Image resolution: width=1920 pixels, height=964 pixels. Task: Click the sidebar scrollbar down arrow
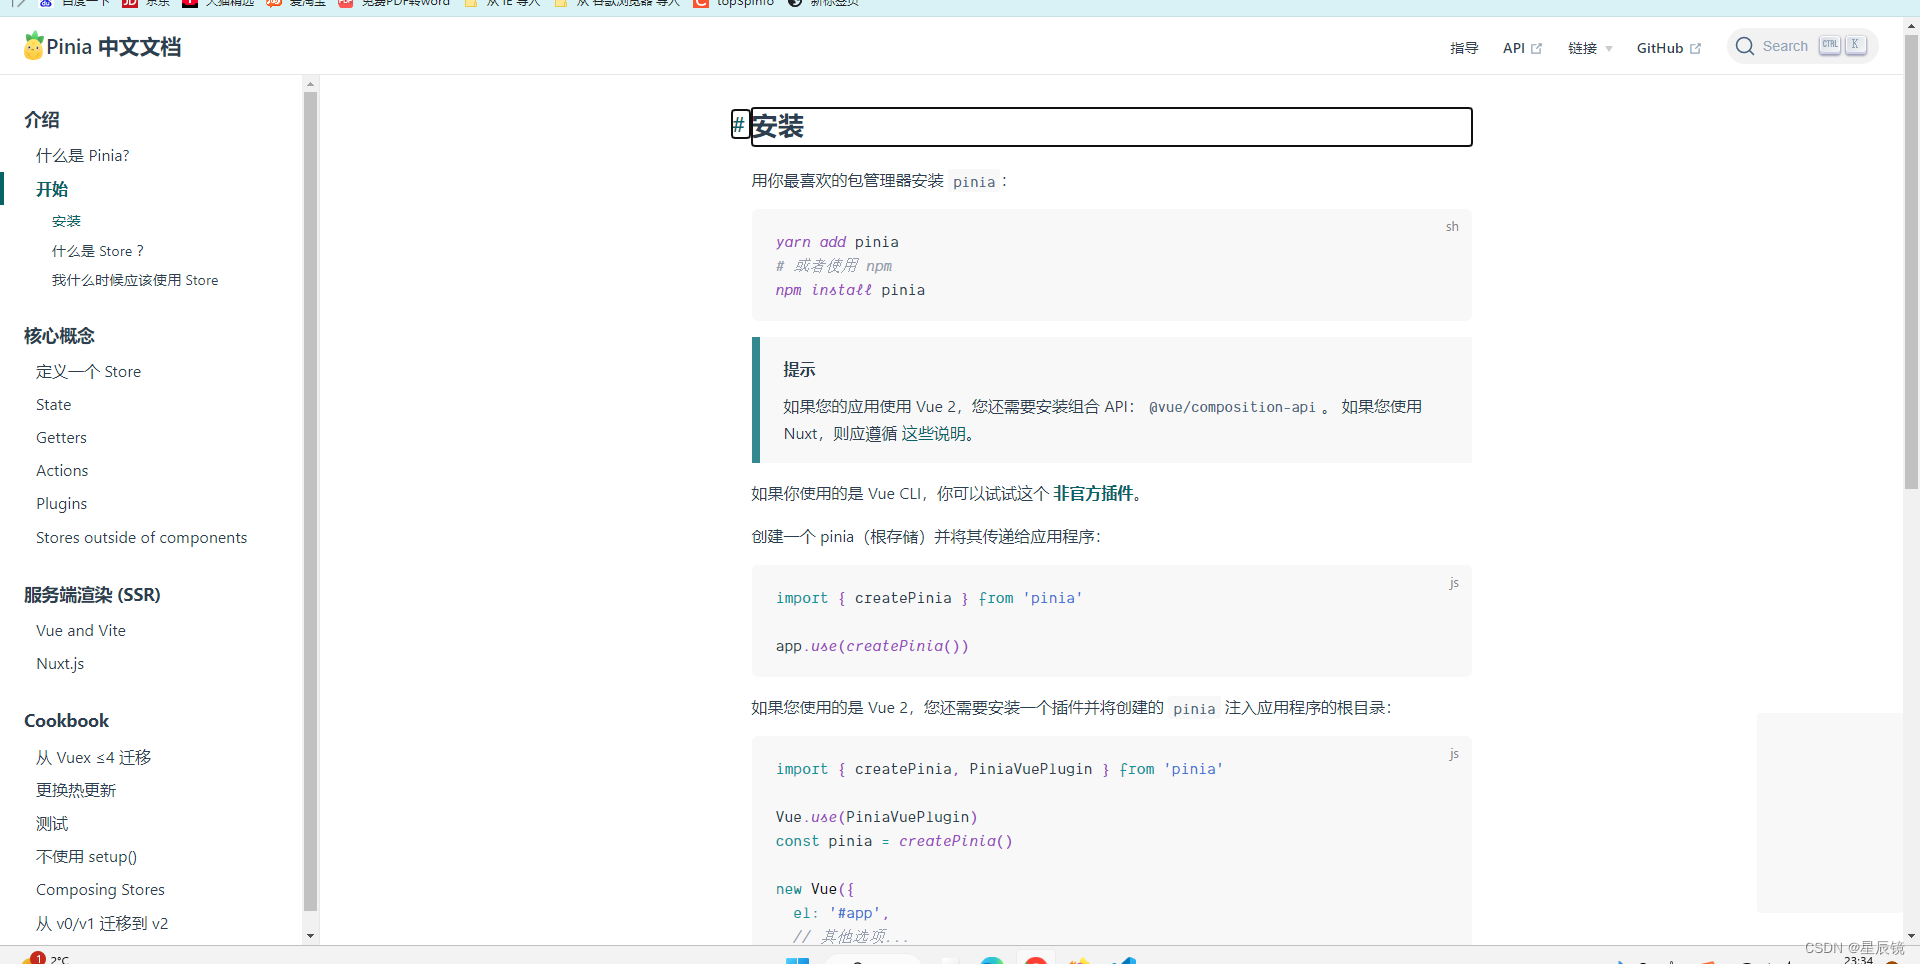point(310,936)
